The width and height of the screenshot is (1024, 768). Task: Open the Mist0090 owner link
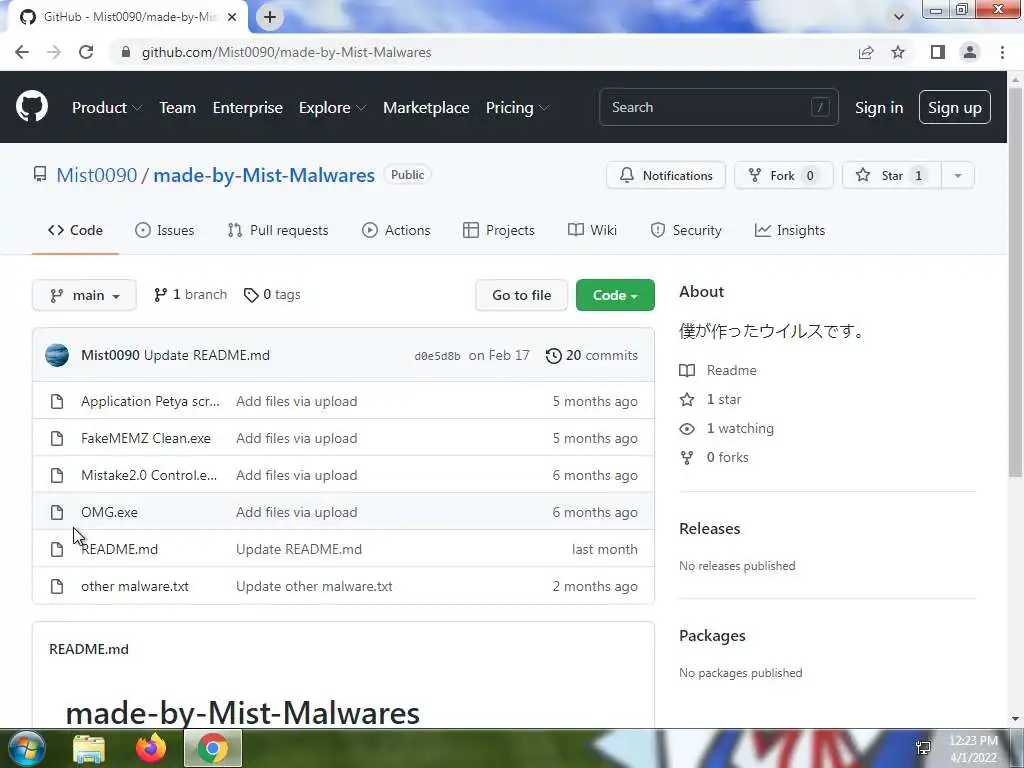pos(97,175)
